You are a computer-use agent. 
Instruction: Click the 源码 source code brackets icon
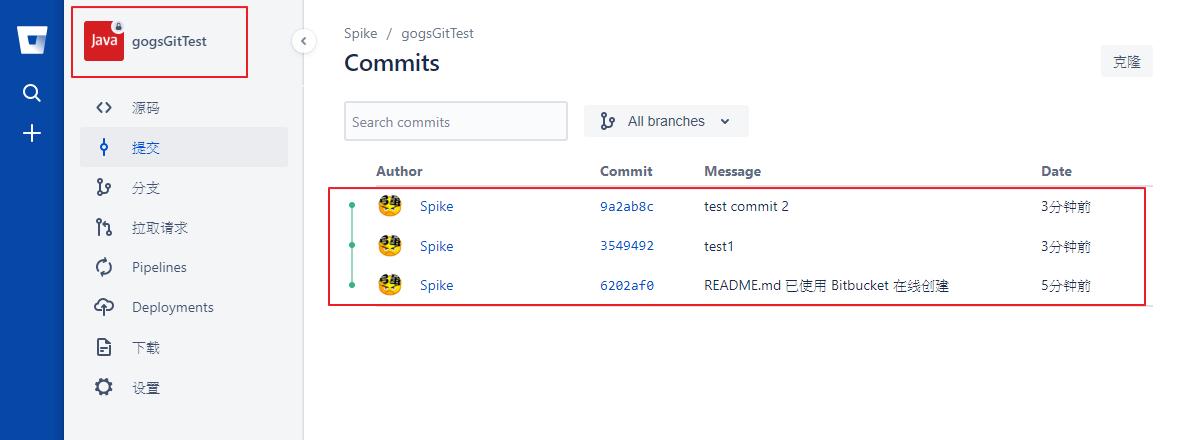(104, 108)
